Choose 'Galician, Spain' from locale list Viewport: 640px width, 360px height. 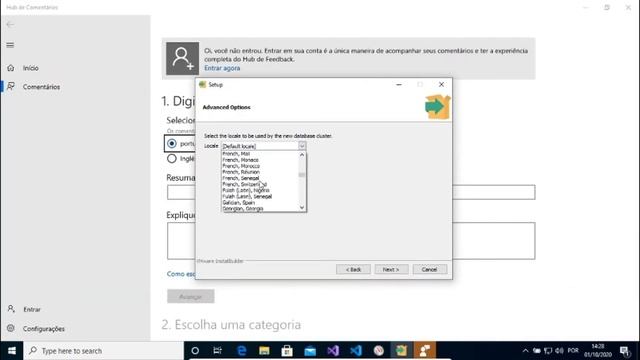click(x=239, y=202)
